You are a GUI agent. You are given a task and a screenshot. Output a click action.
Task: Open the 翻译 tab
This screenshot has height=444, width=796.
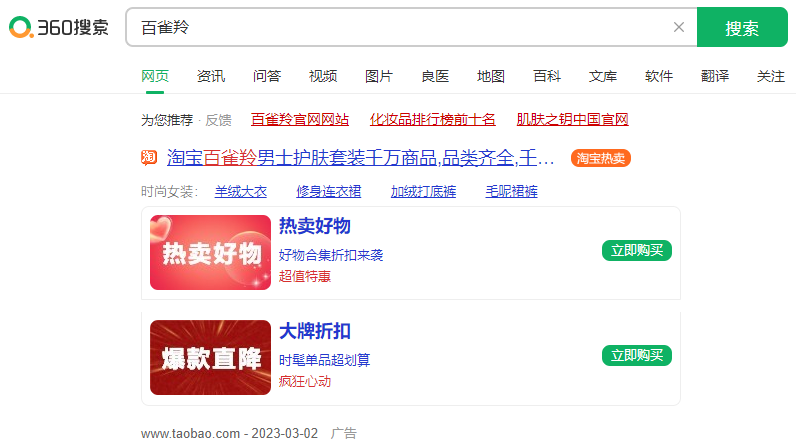[715, 77]
